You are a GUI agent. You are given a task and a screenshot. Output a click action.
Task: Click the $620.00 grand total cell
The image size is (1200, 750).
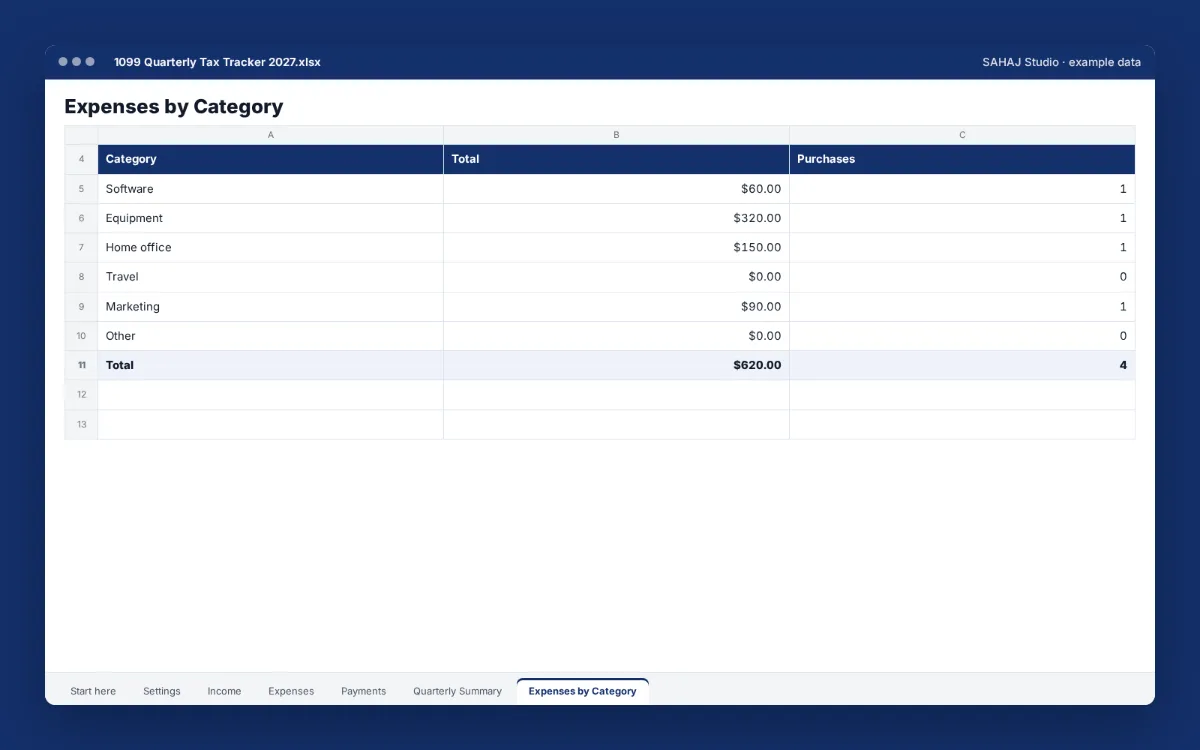click(616, 365)
